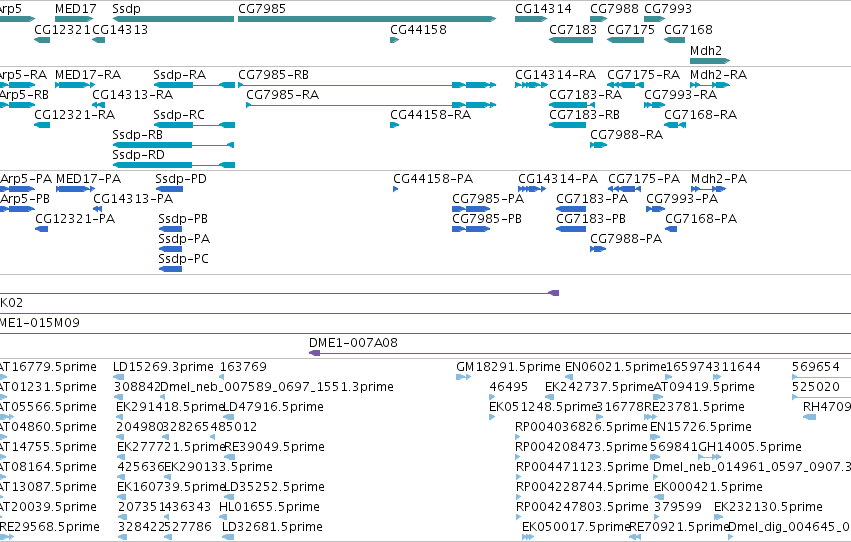This screenshot has height=542, width=851.
Task: Select the CG14313 gene label
Action: (120, 30)
